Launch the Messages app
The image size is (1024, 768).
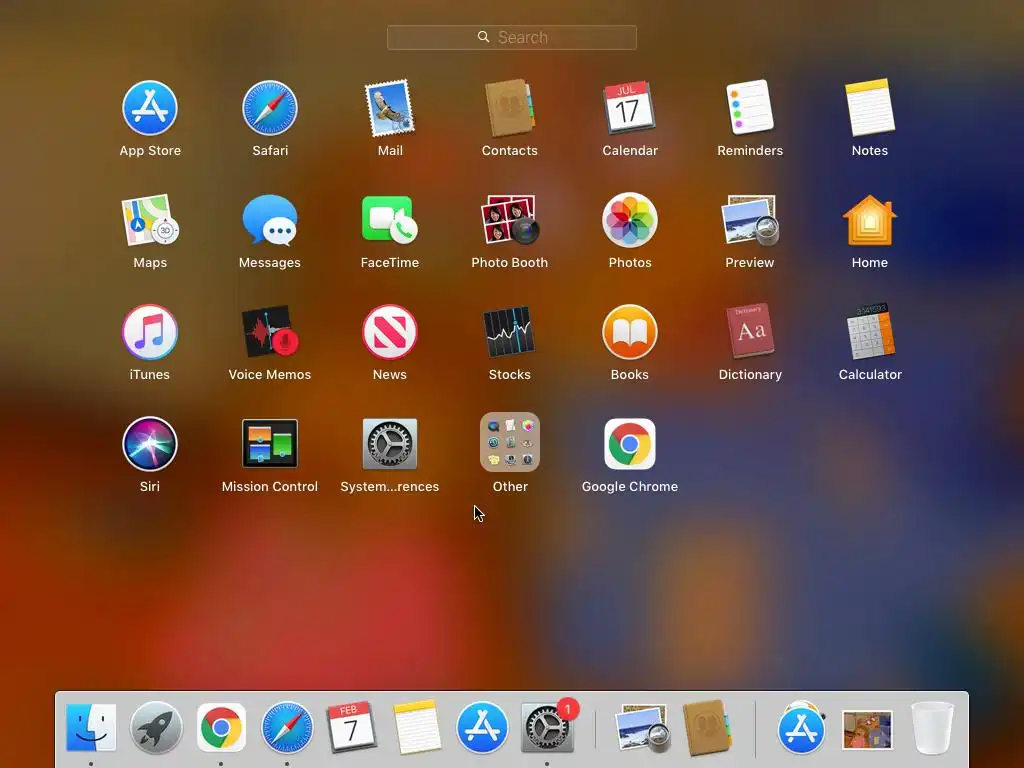270,220
